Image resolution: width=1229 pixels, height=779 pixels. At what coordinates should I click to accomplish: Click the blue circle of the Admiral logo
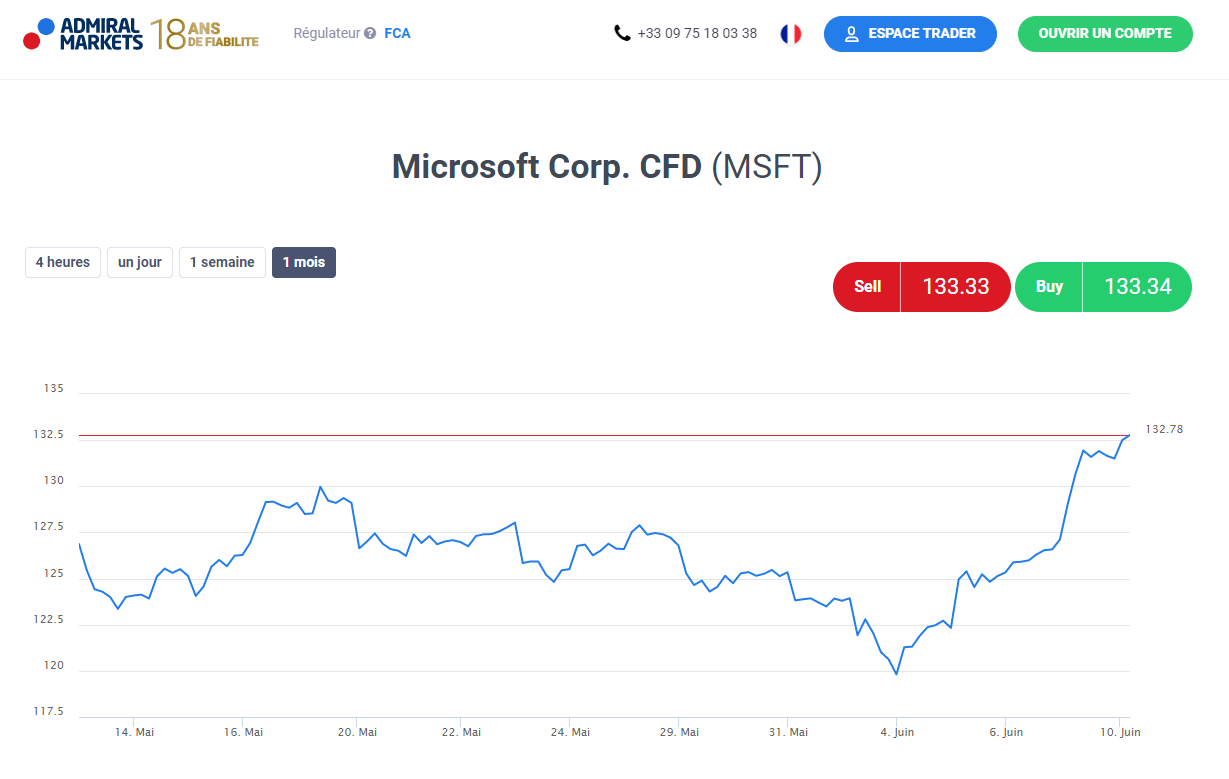(x=45, y=25)
